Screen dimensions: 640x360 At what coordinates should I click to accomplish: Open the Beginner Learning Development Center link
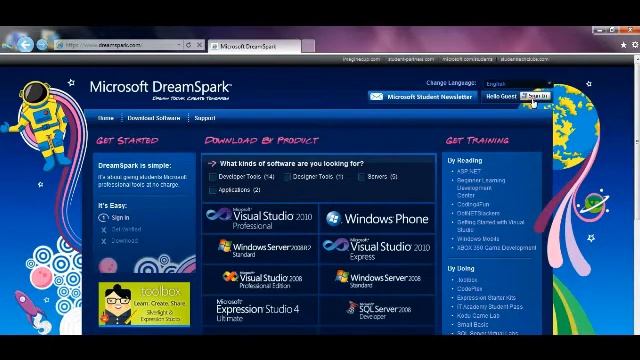pos(481,188)
